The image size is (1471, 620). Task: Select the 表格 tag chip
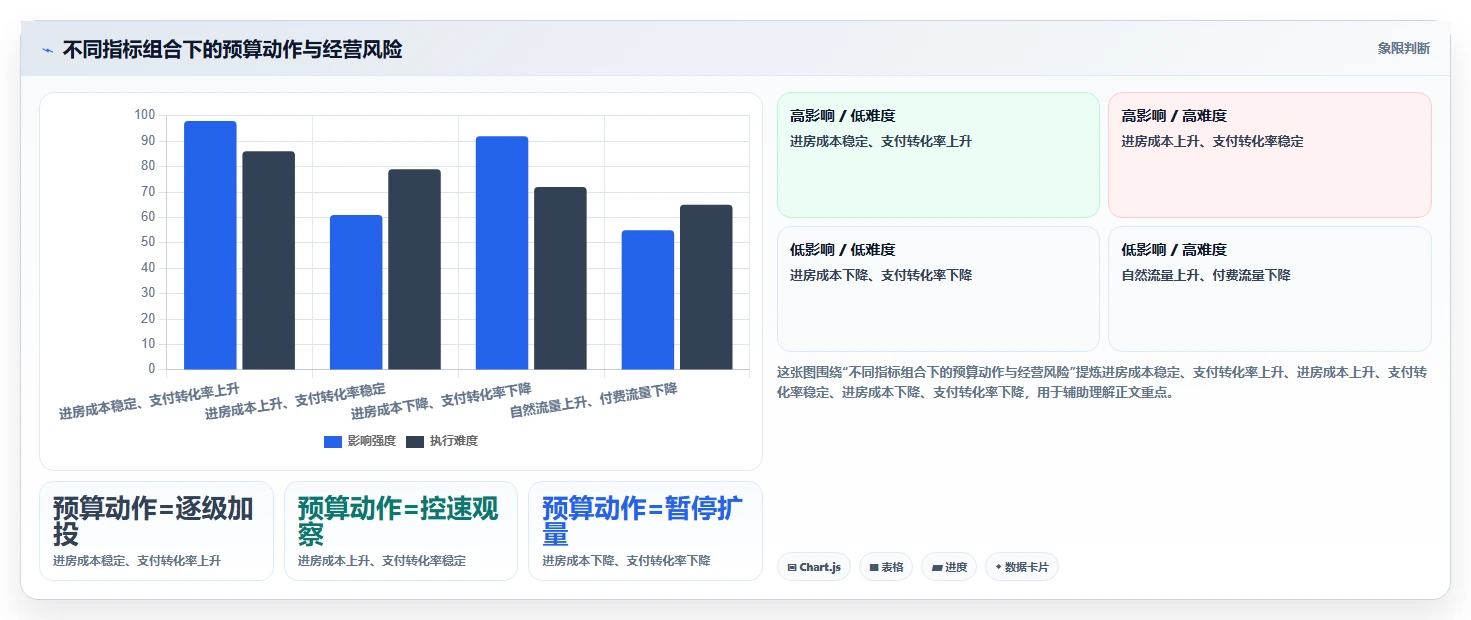(x=886, y=567)
